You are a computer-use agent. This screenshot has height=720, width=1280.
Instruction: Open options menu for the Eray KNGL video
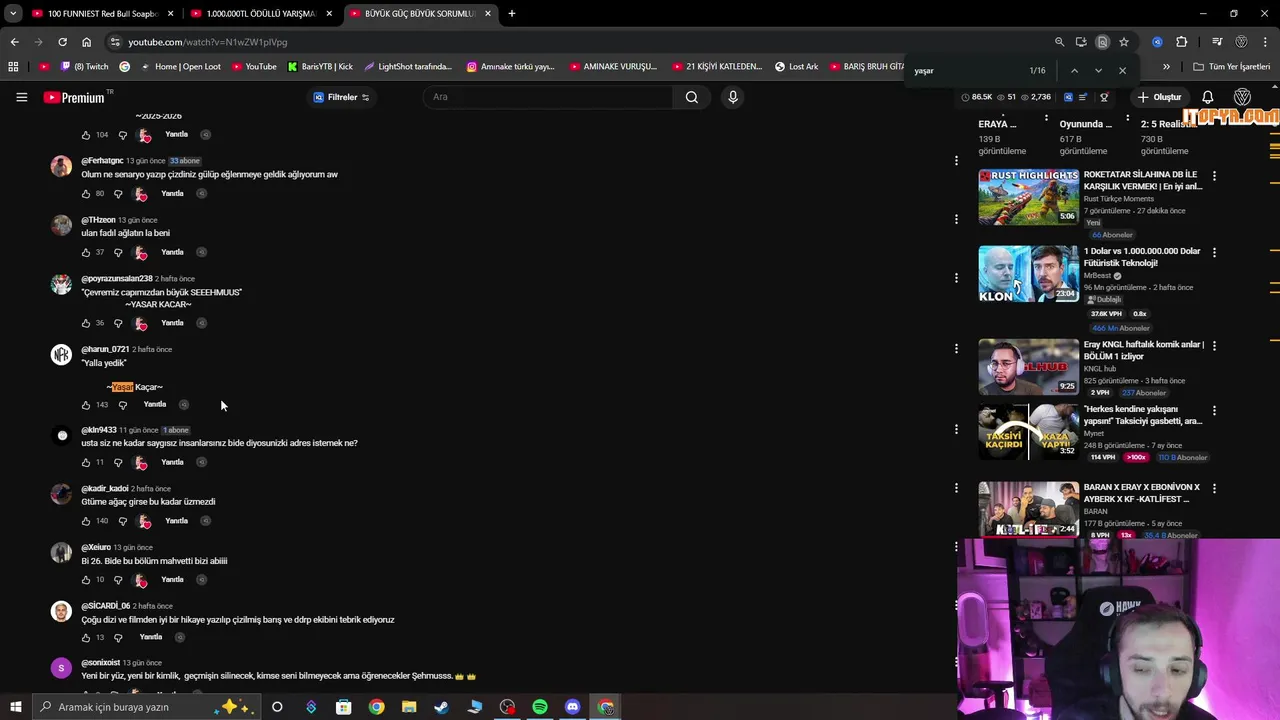click(1214, 346)
